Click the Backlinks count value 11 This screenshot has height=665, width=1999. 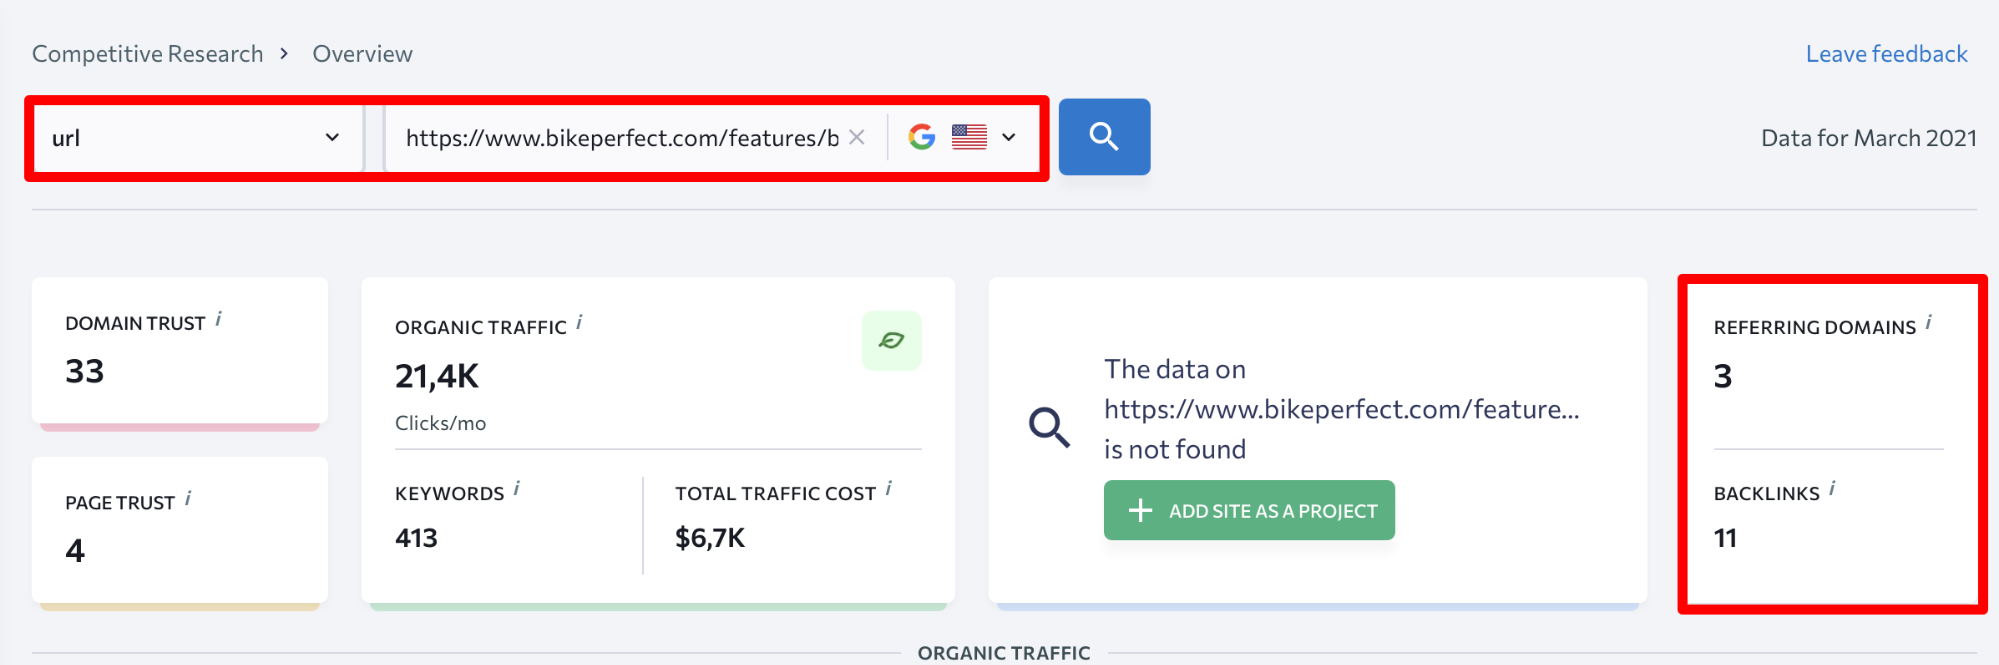click(1725, 538)
